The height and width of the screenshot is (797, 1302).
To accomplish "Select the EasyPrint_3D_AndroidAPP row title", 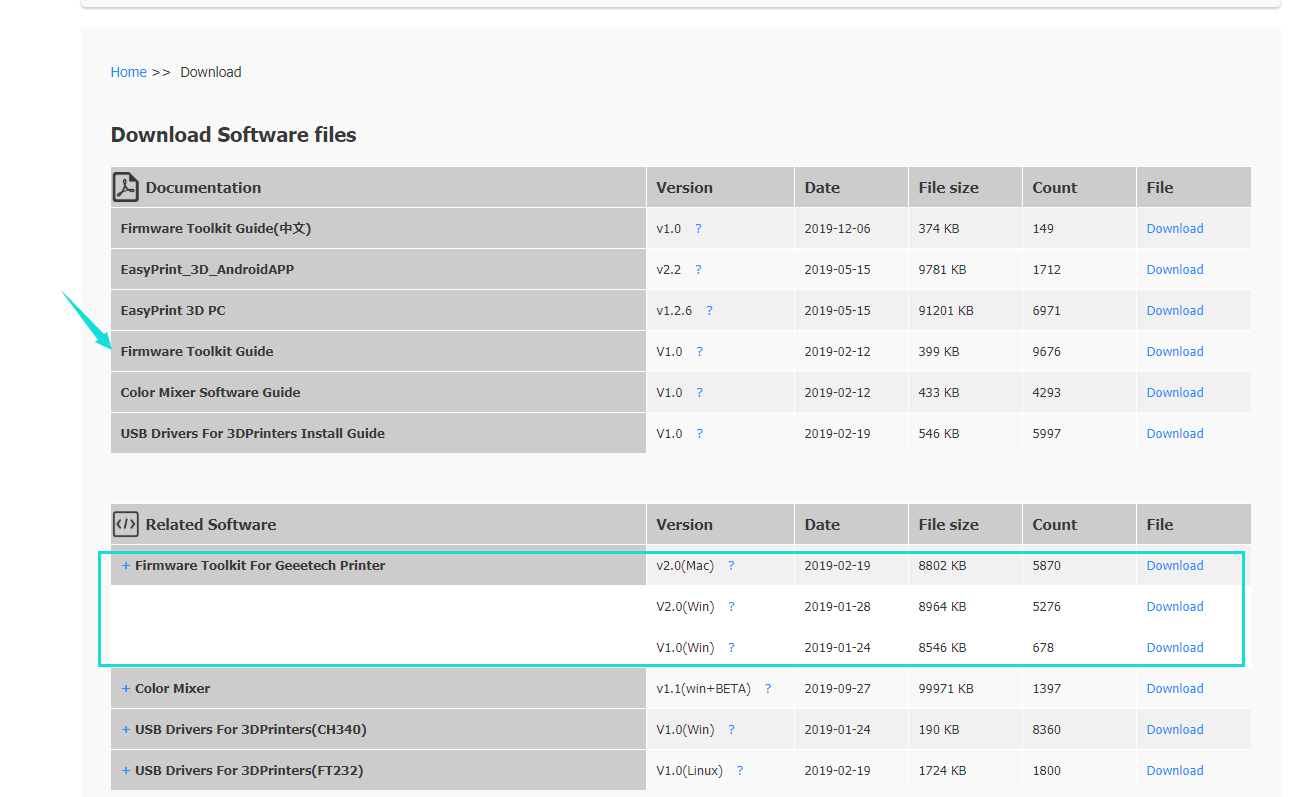I will point(207,270).
